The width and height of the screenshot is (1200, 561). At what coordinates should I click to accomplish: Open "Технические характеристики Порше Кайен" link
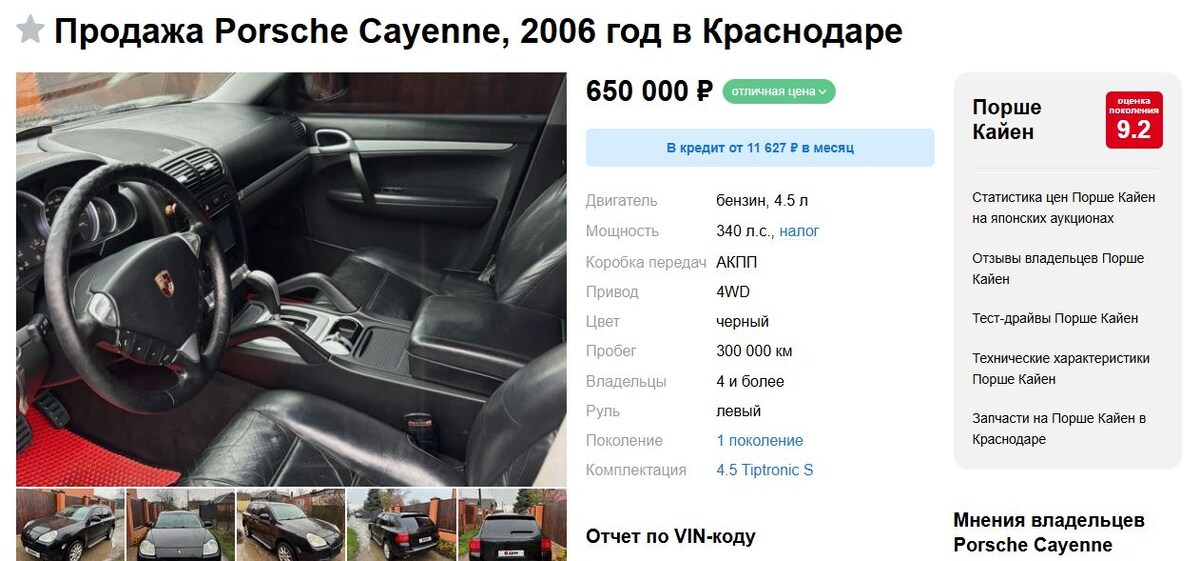[x=1061, y=369]
